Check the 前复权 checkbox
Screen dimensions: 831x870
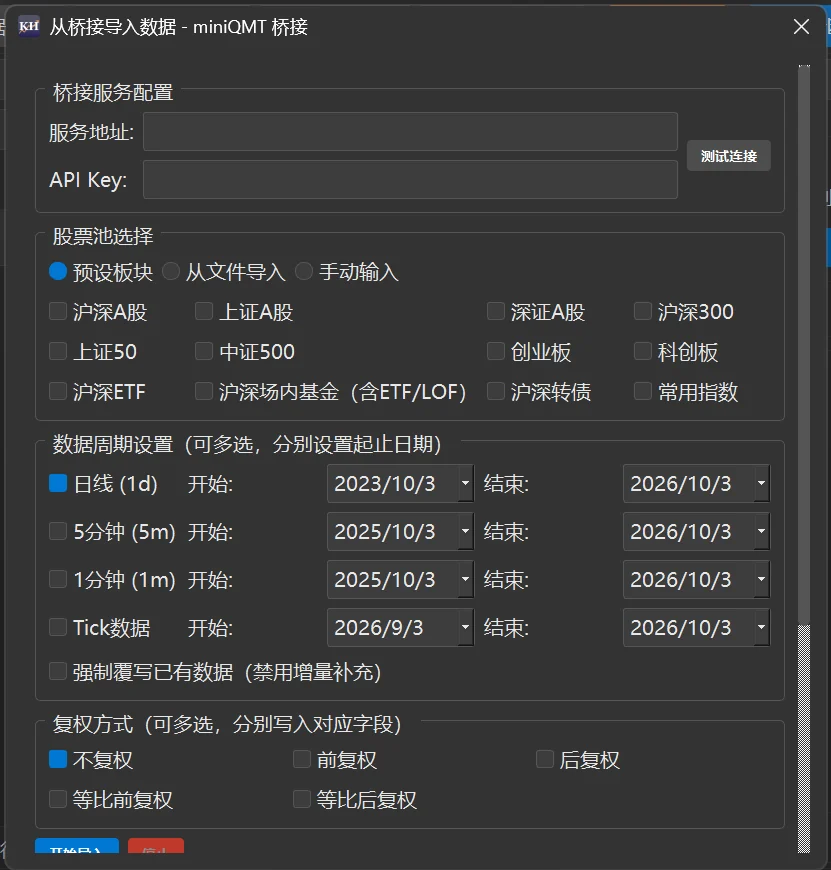click(x=302, y=759)
